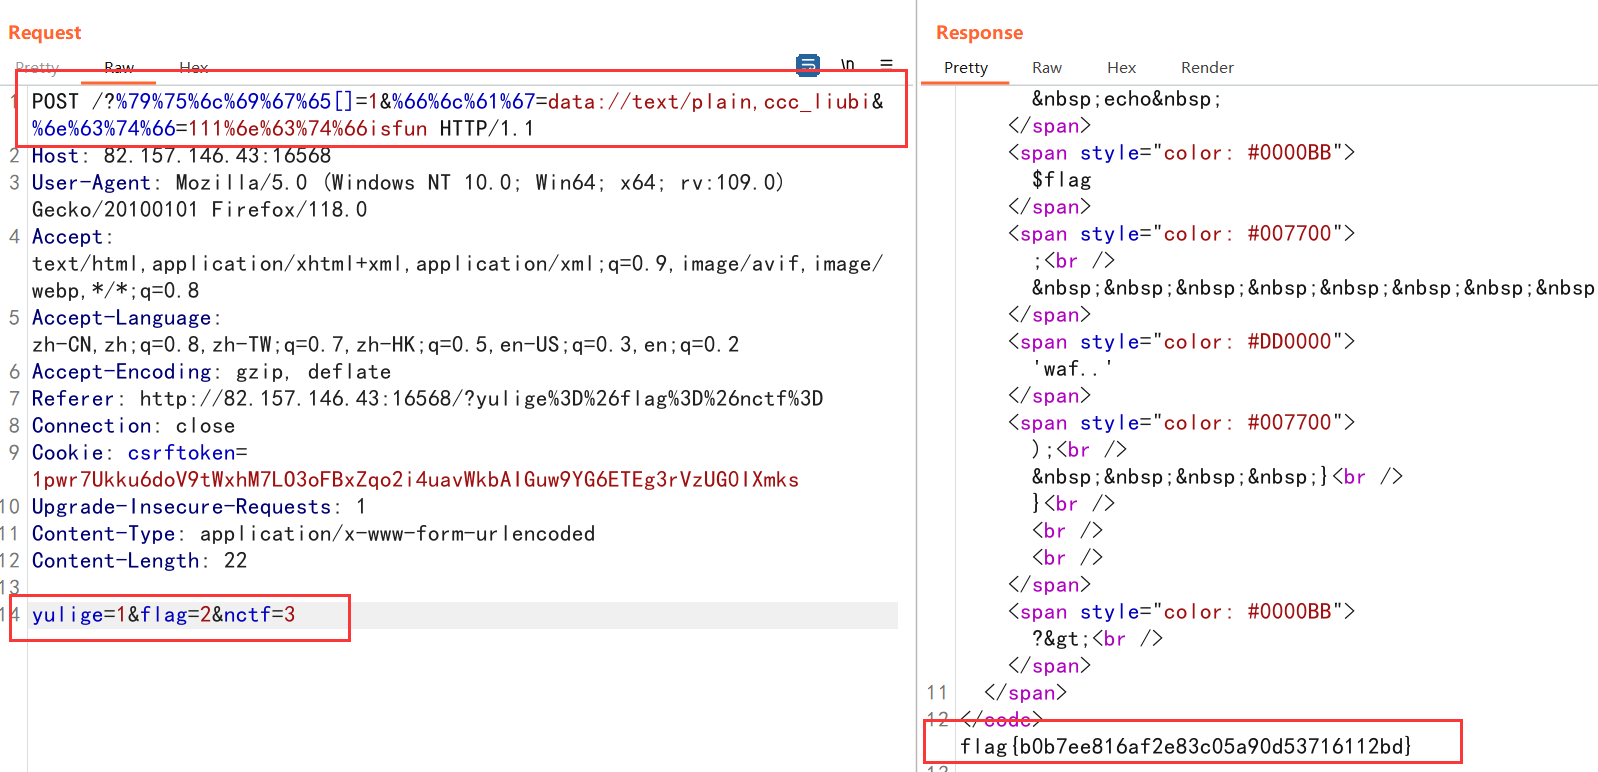Click the $flag text in the response
This screenshot has height=772, width=1598.
1061,180
